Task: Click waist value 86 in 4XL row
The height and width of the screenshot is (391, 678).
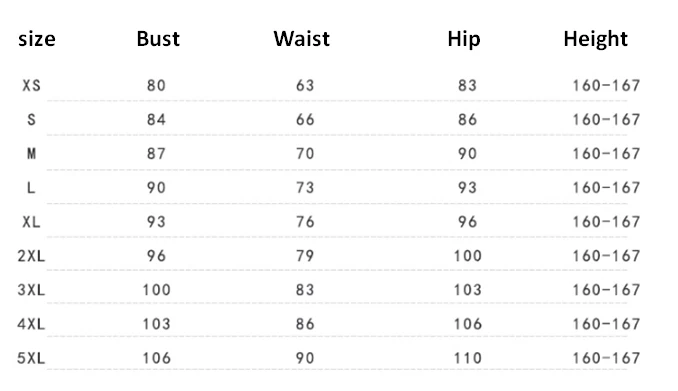Action: [x=305, y=324]
